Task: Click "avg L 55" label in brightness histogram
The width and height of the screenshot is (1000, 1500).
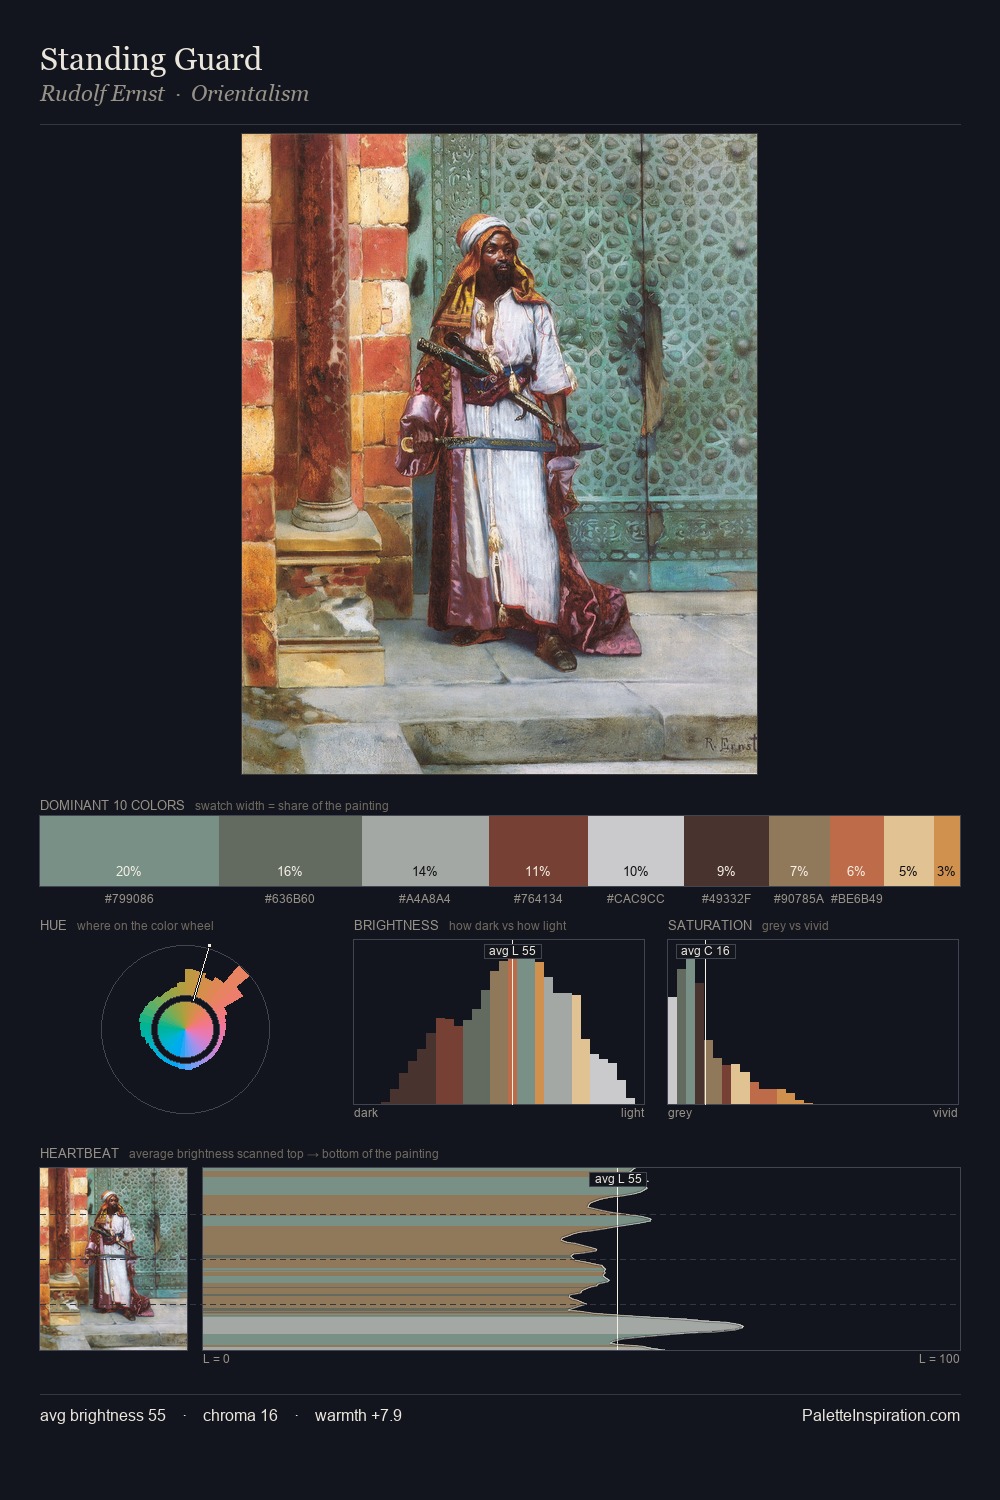Action: tap(512, 951)
